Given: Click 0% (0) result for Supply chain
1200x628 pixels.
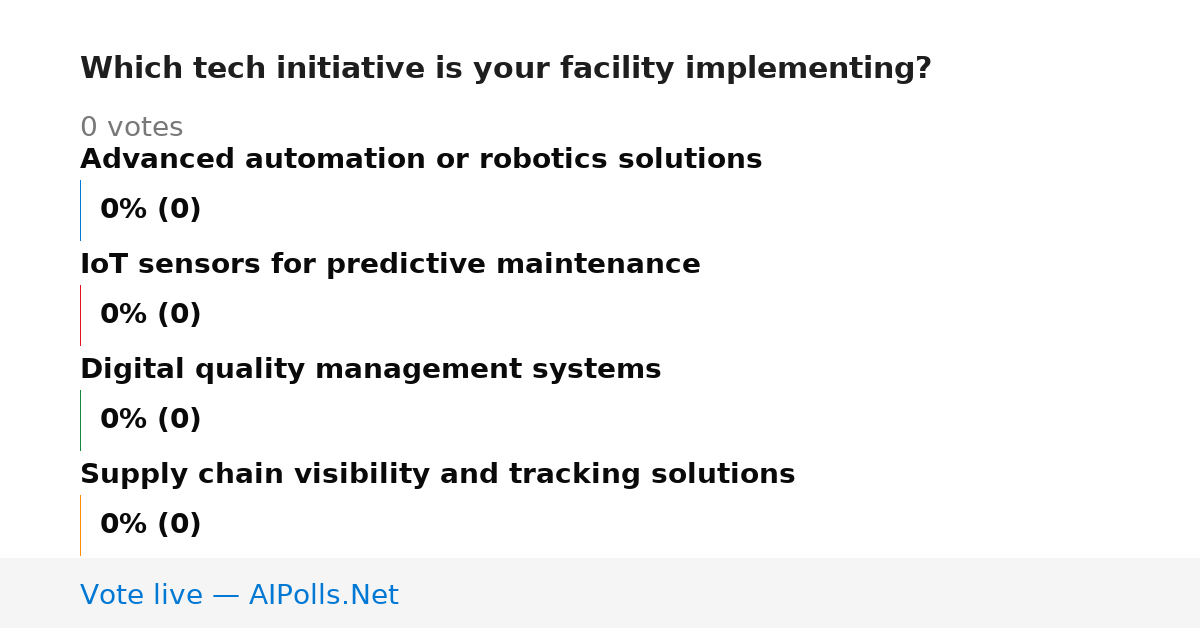Looking at the screenshot, I should tap(150, 525).
